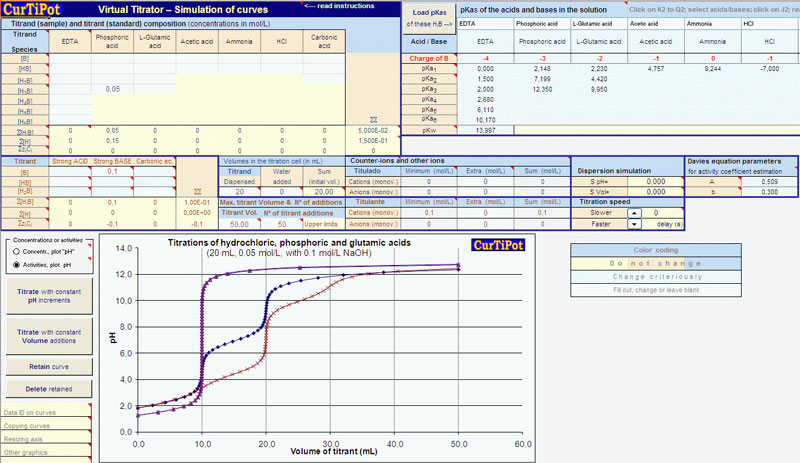Click the Strong ACID titrant column header
800x463 pixels.
coord(70,161)
